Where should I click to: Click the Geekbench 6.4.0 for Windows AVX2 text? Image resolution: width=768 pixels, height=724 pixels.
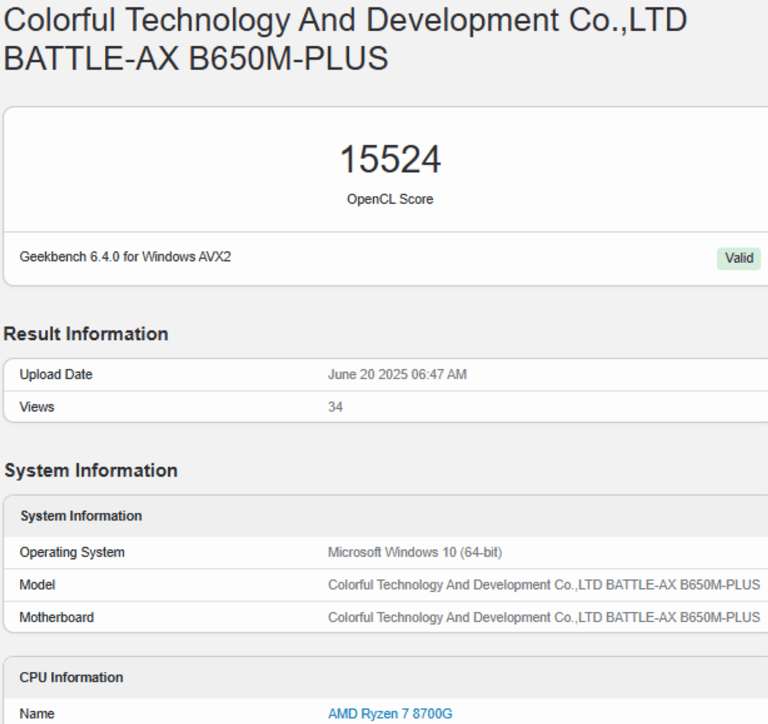(125, 257)
